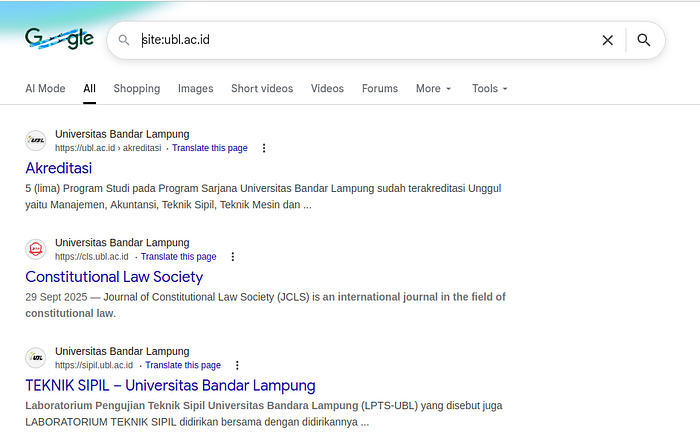Open three-dot menu for sipil.ubl.ac.id result
Image resolution: width=700 pixels, height=439 pixels.
237,365
